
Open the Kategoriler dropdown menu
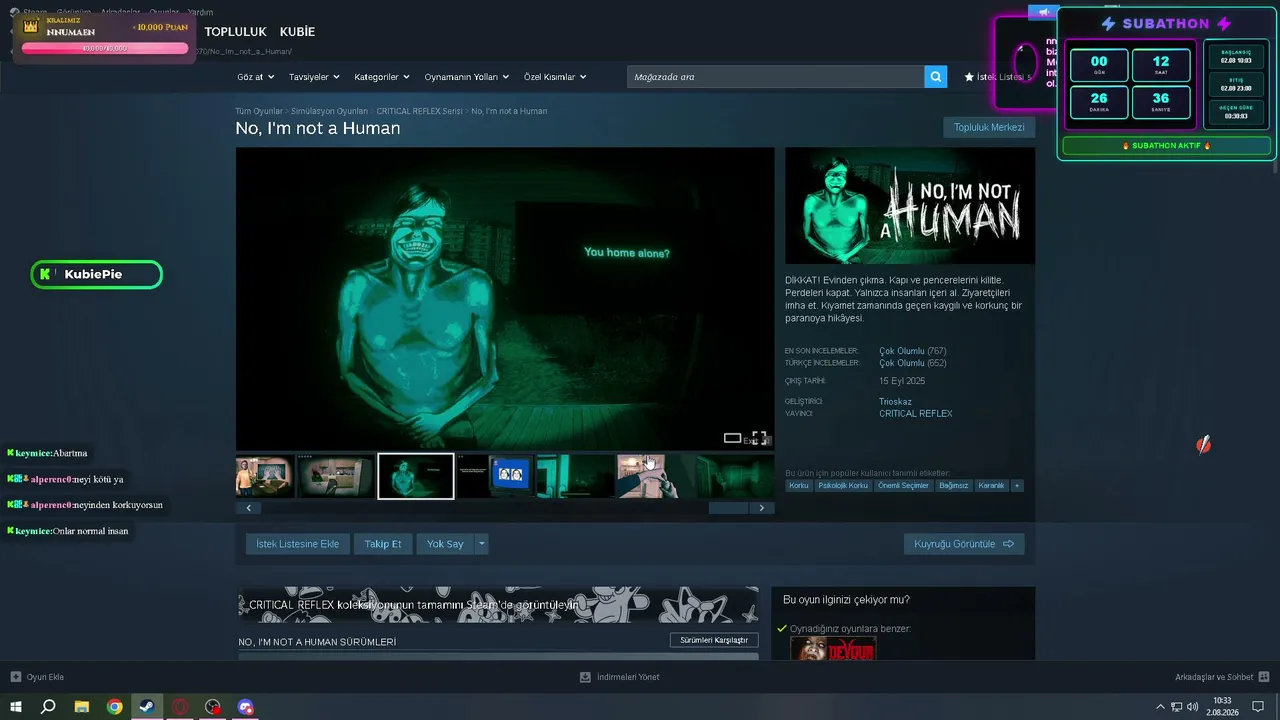click(383, 77)
